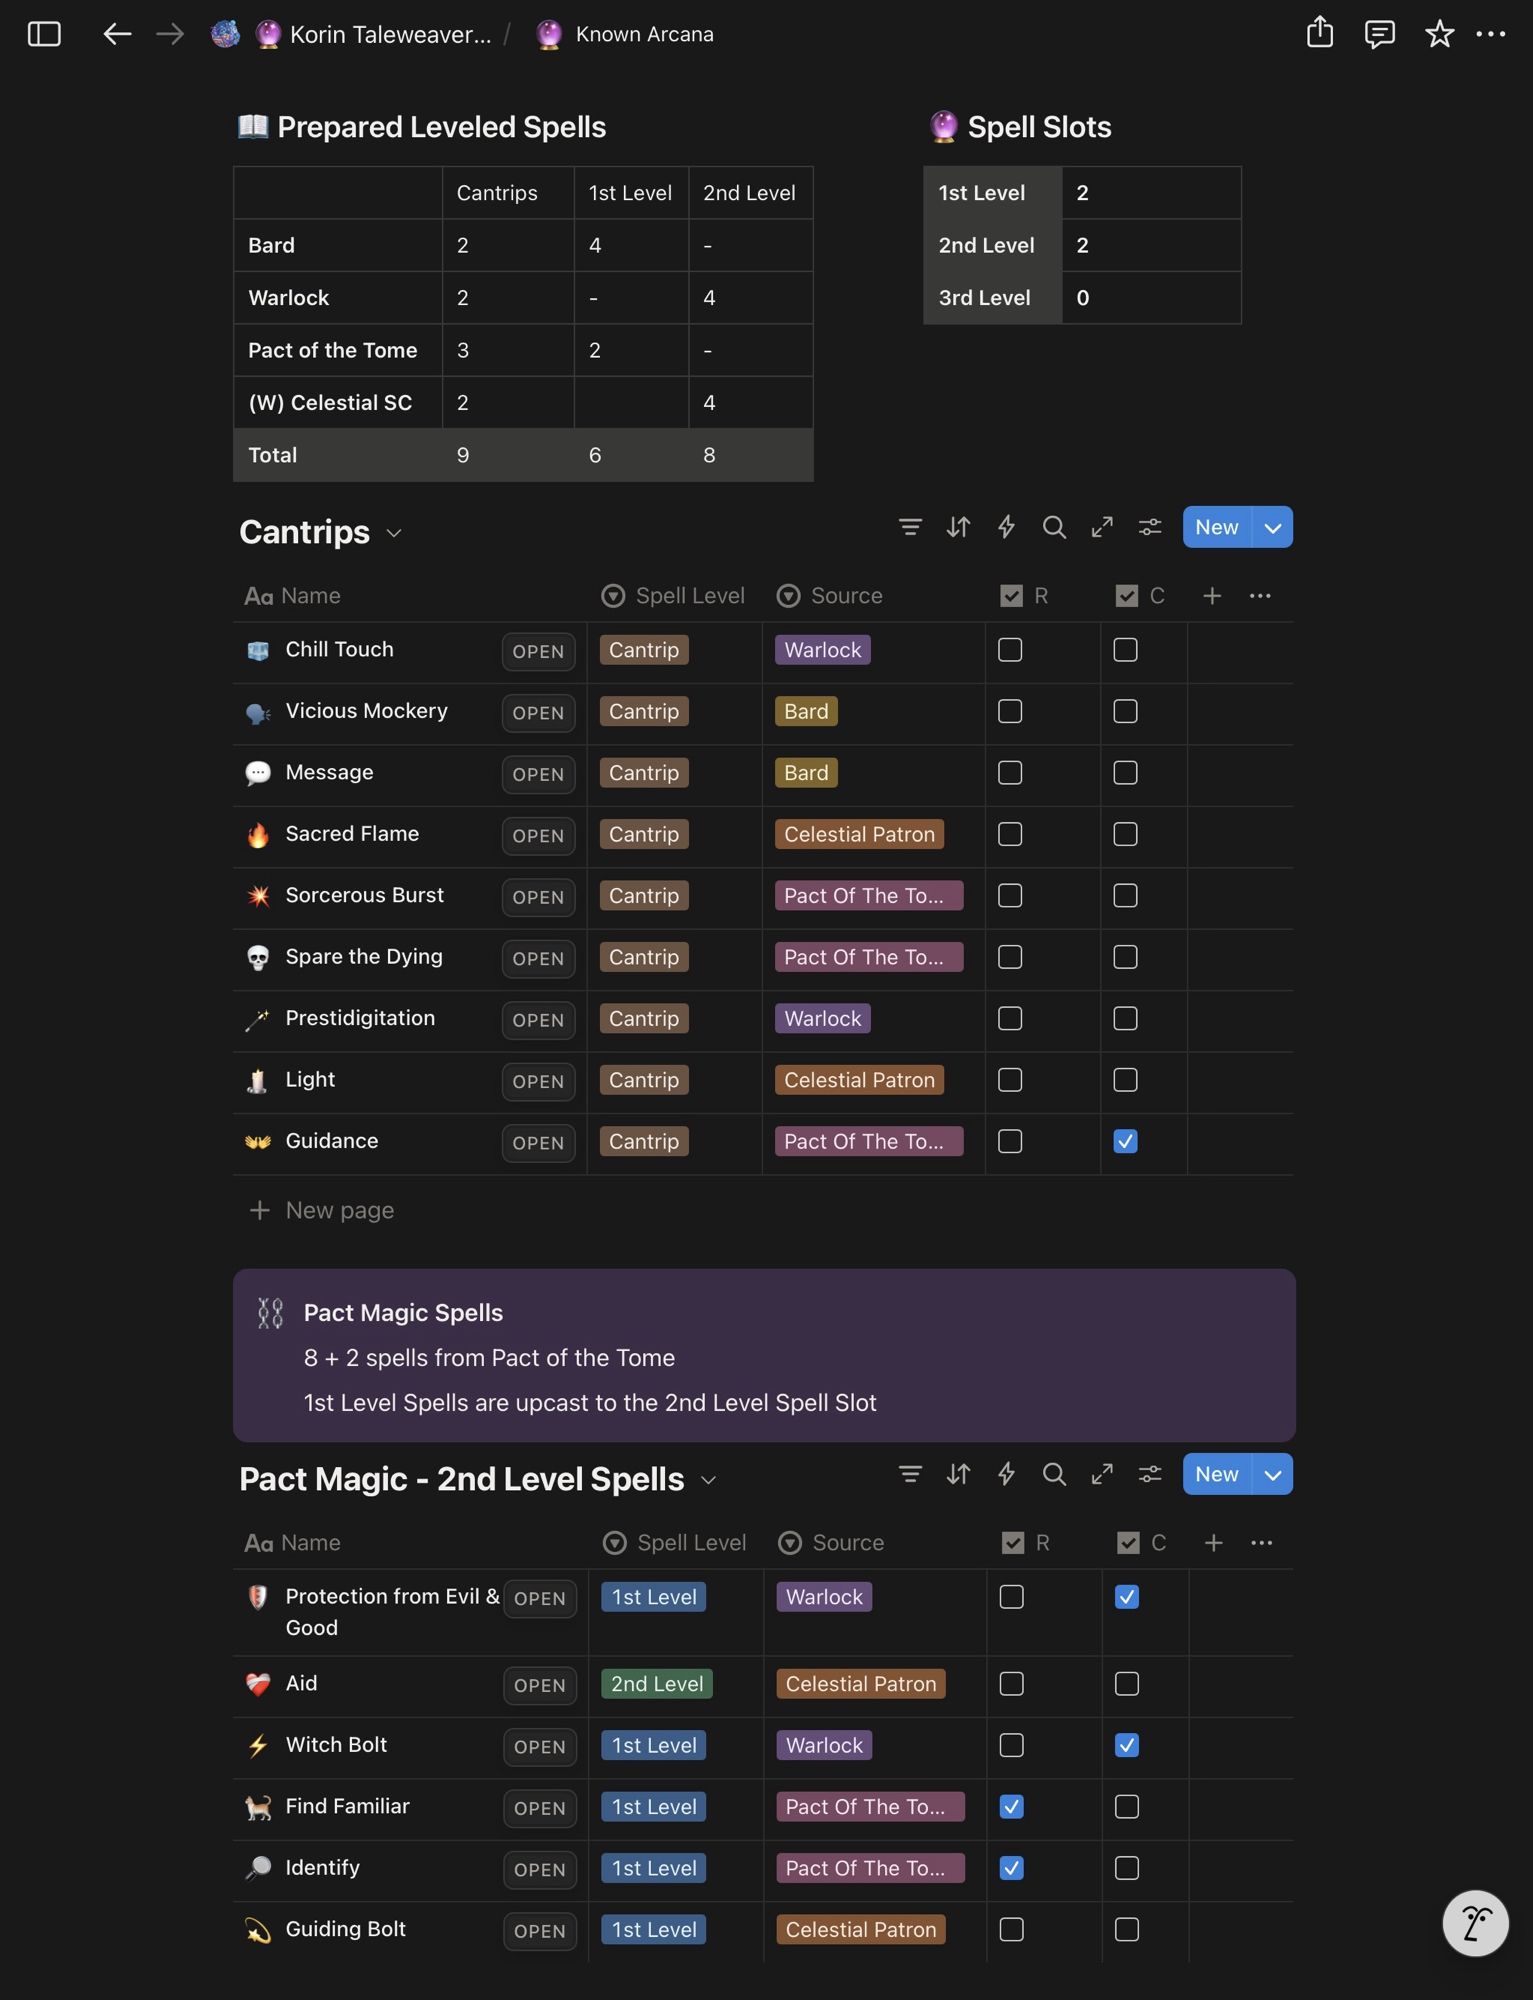
Task: Click New page below Cantrips table
Action: pos(339,1210)
